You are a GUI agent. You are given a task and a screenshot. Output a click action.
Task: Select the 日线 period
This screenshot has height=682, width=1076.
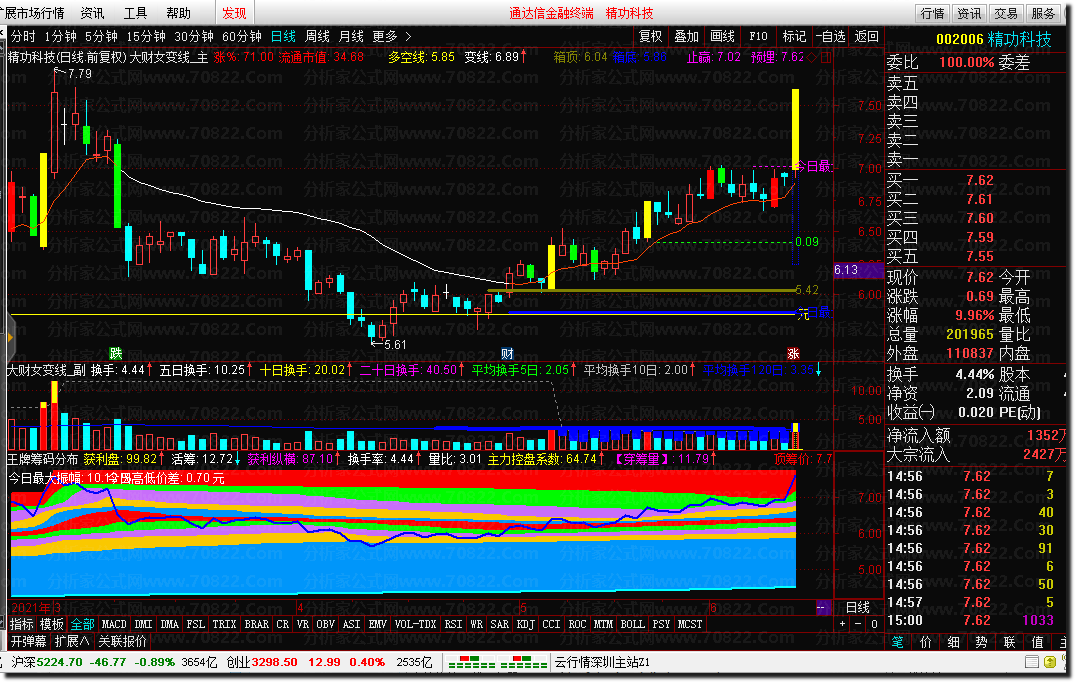pyautogui.click(x=283, y=36)
